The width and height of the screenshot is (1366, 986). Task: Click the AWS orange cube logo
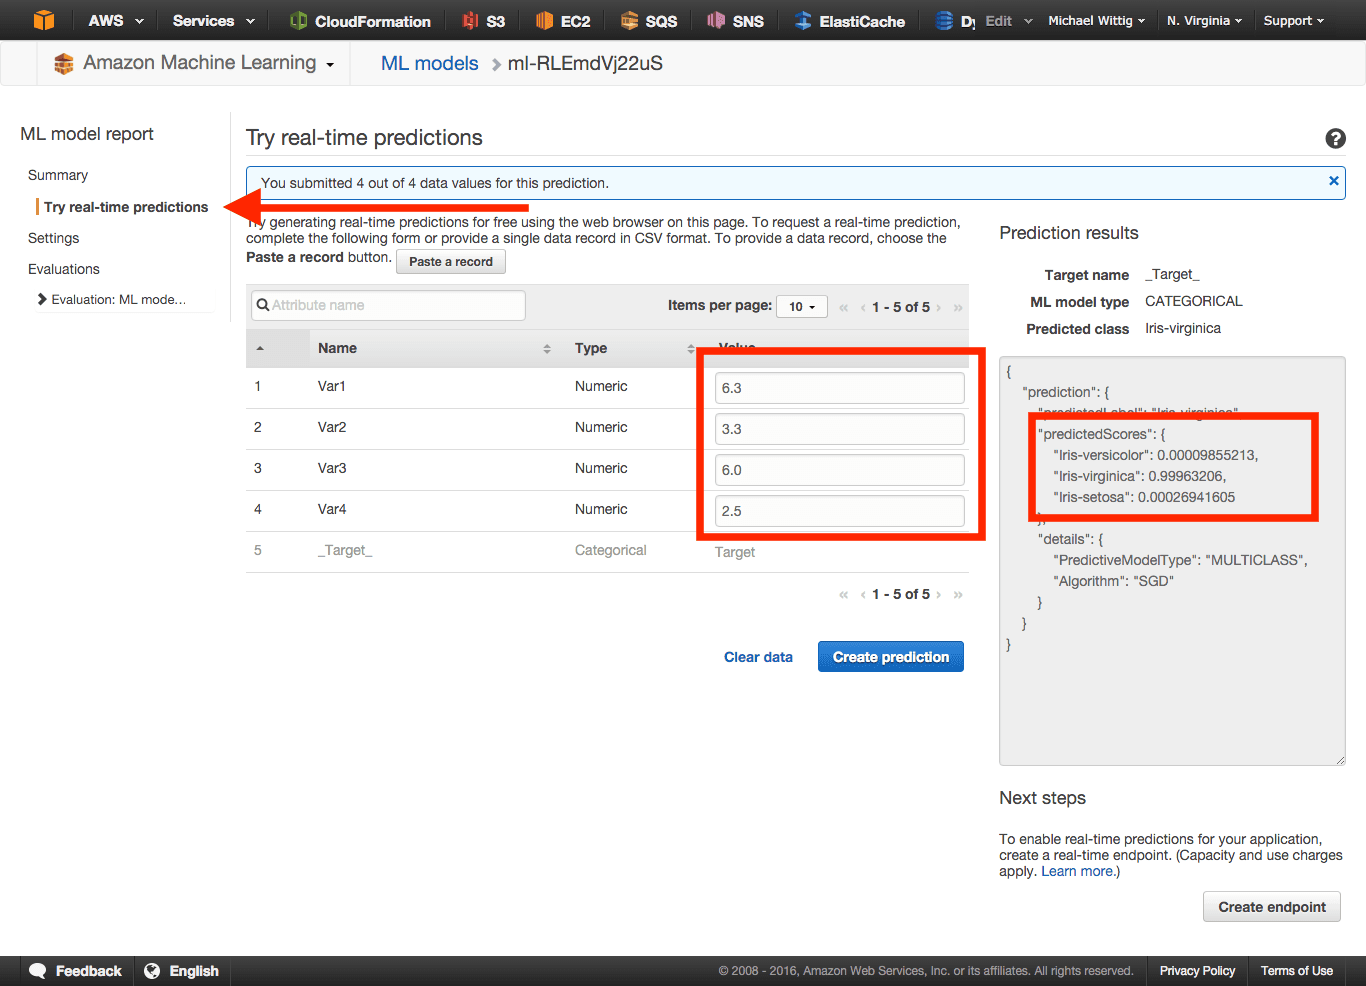click(x=44, y=20)
